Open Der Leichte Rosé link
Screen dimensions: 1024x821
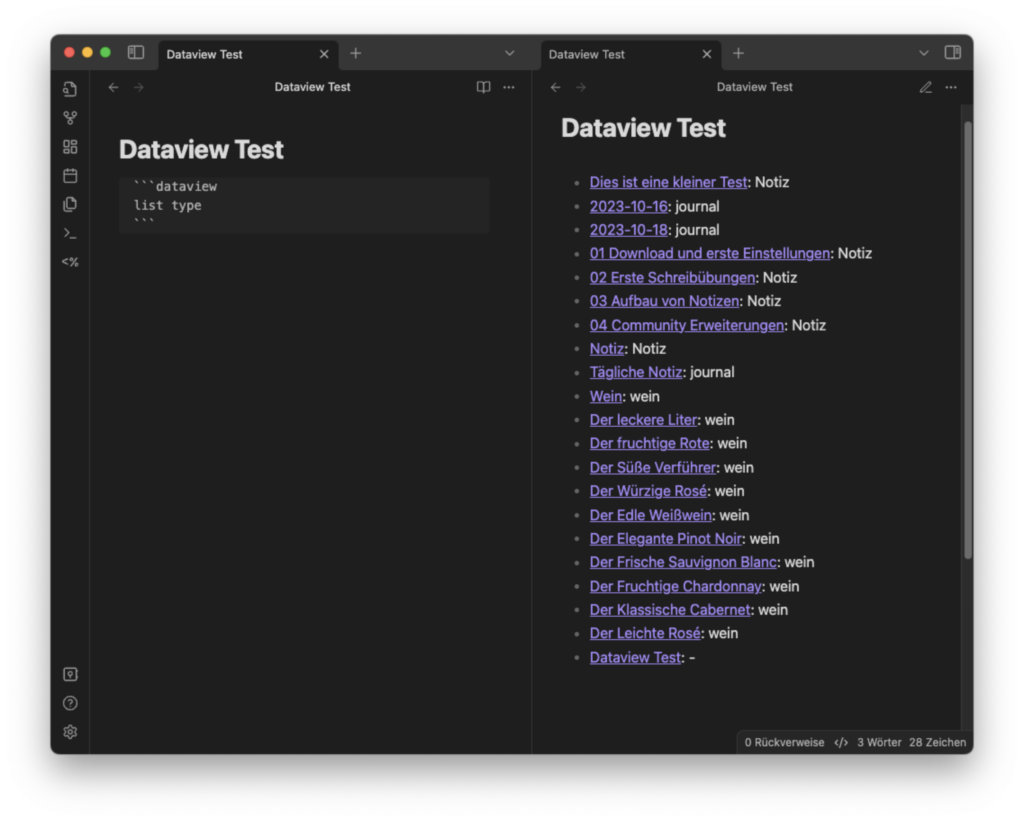pyautogui.click(x=645, y=634)
